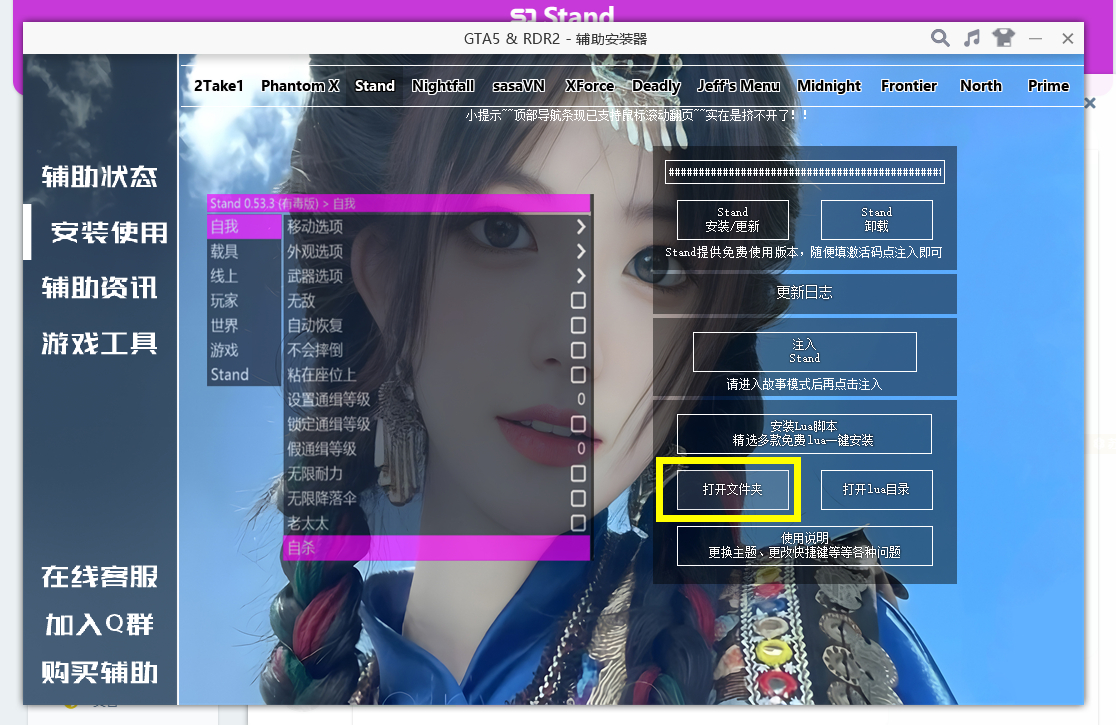Click the activation code input field

[805, 172]
